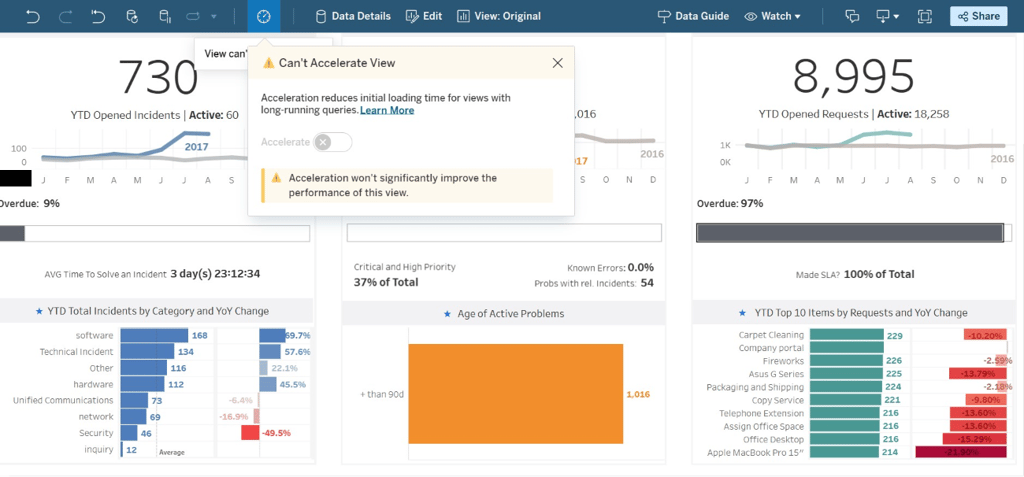Click warning icon in the yellow notice
Viewport: 1024px width, 477px height.
(x=276, y=178)
